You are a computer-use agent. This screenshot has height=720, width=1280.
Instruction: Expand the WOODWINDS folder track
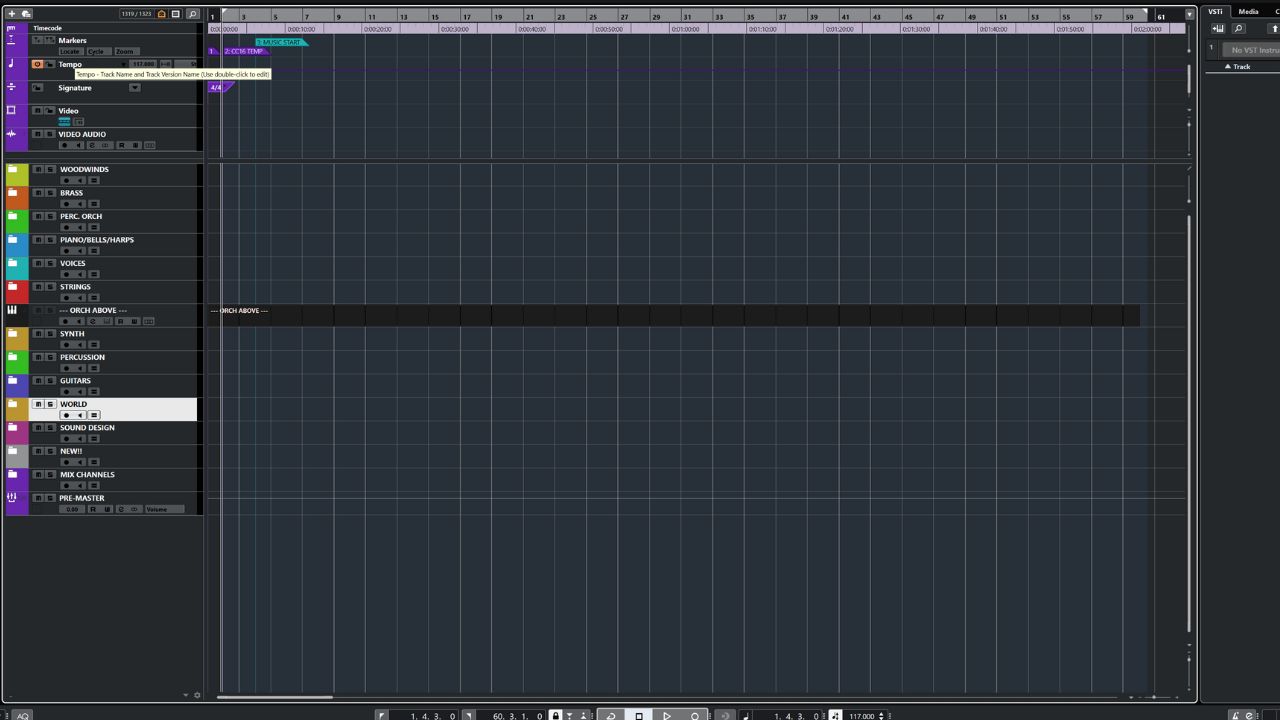pos(12,169)
